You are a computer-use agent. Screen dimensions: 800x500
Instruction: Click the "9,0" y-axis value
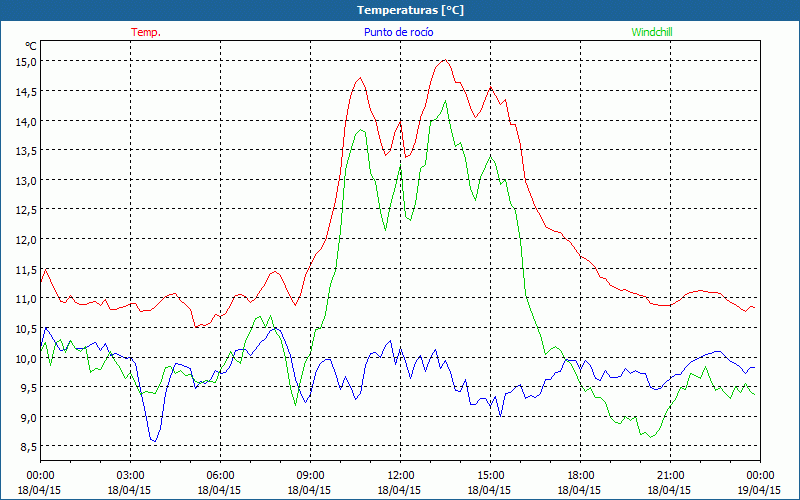(29, 417)
